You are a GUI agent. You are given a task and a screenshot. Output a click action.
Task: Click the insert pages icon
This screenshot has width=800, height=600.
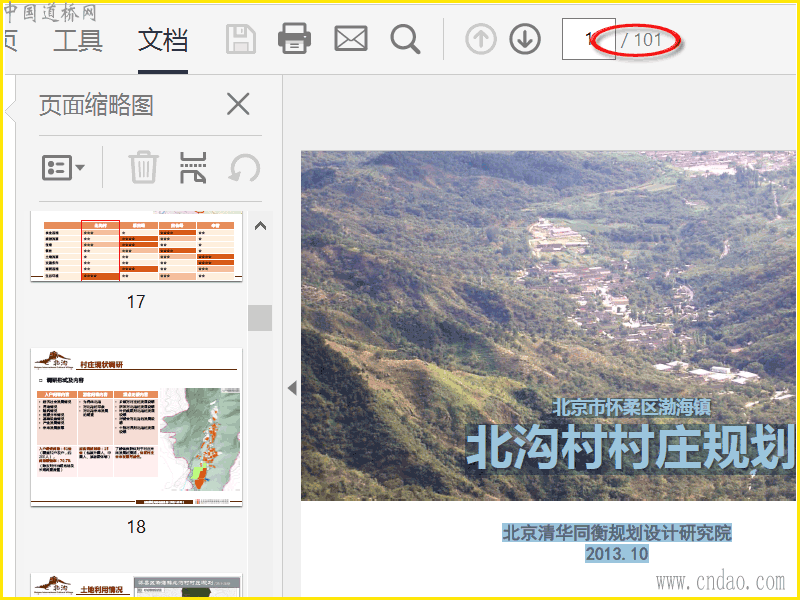point(193,167)
